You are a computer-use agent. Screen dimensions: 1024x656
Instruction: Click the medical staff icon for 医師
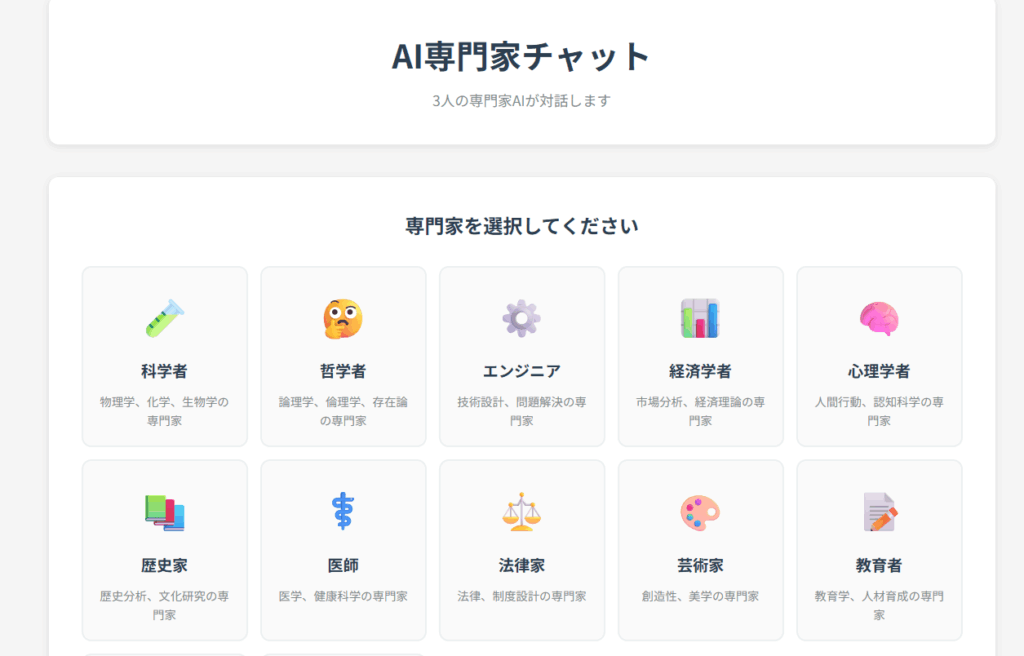pyautogui.click(x=343, y=512)
